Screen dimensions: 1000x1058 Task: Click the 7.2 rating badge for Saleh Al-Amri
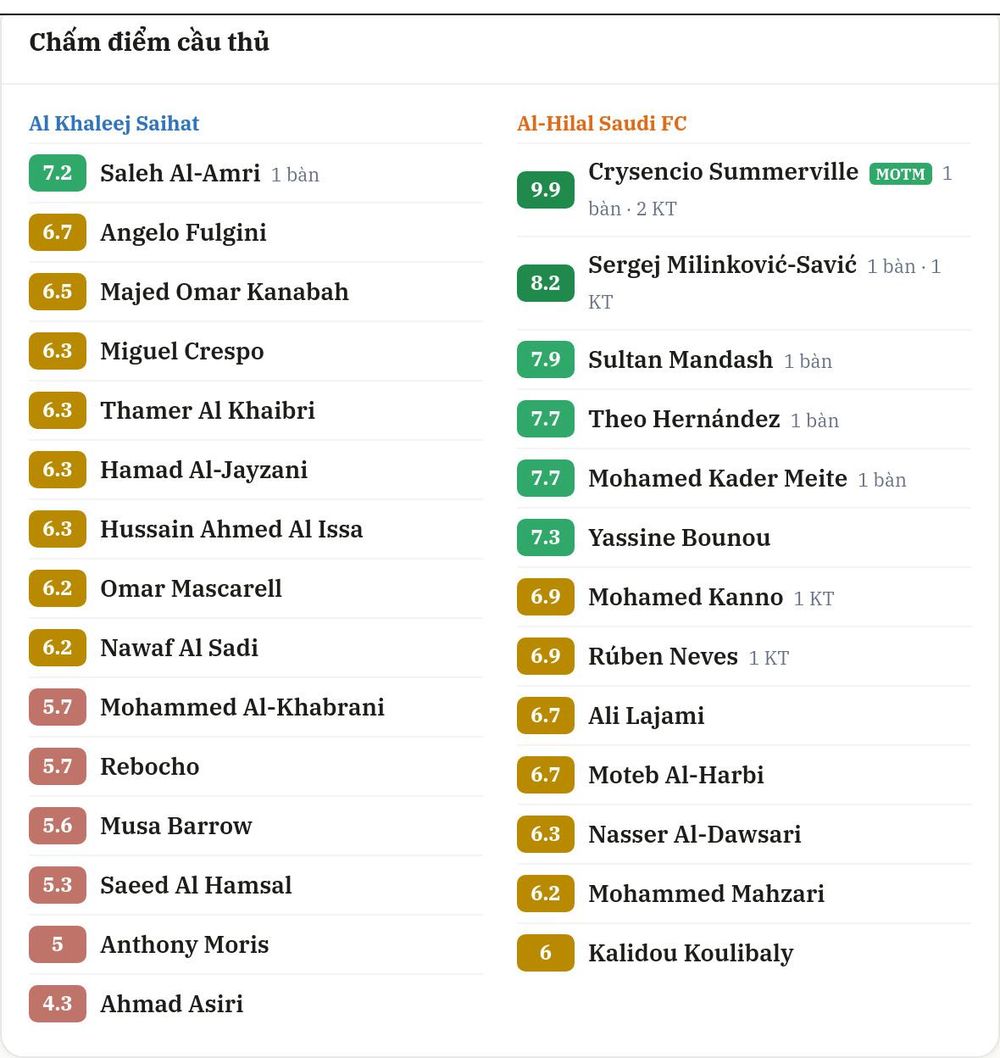(57, 173)
